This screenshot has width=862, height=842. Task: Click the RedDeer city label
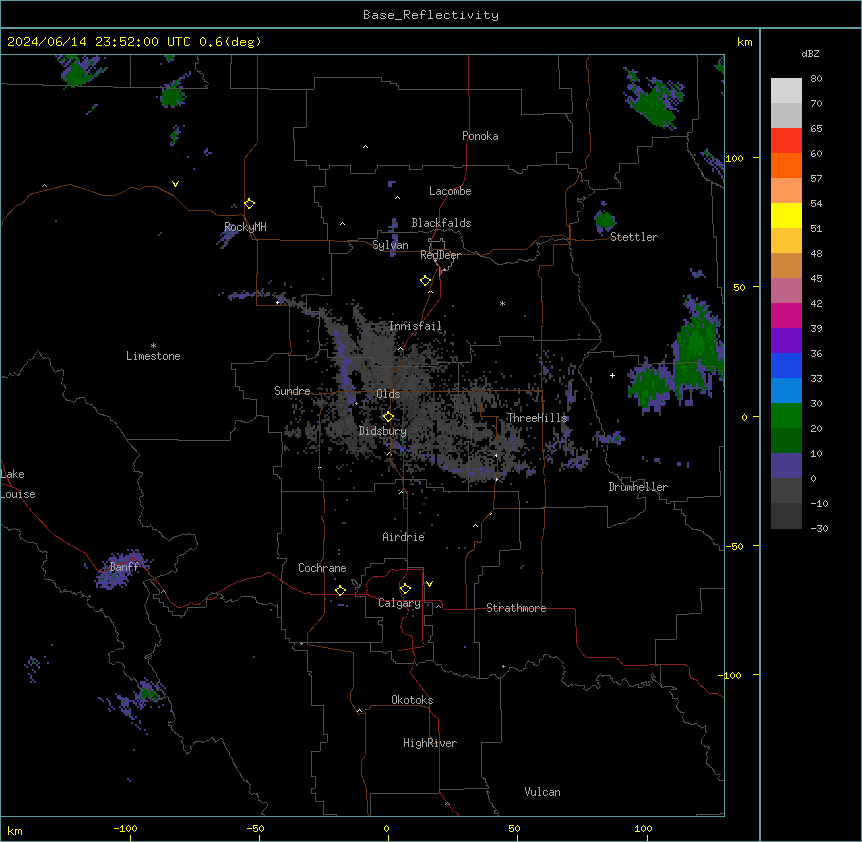click(x=440, y=255)
